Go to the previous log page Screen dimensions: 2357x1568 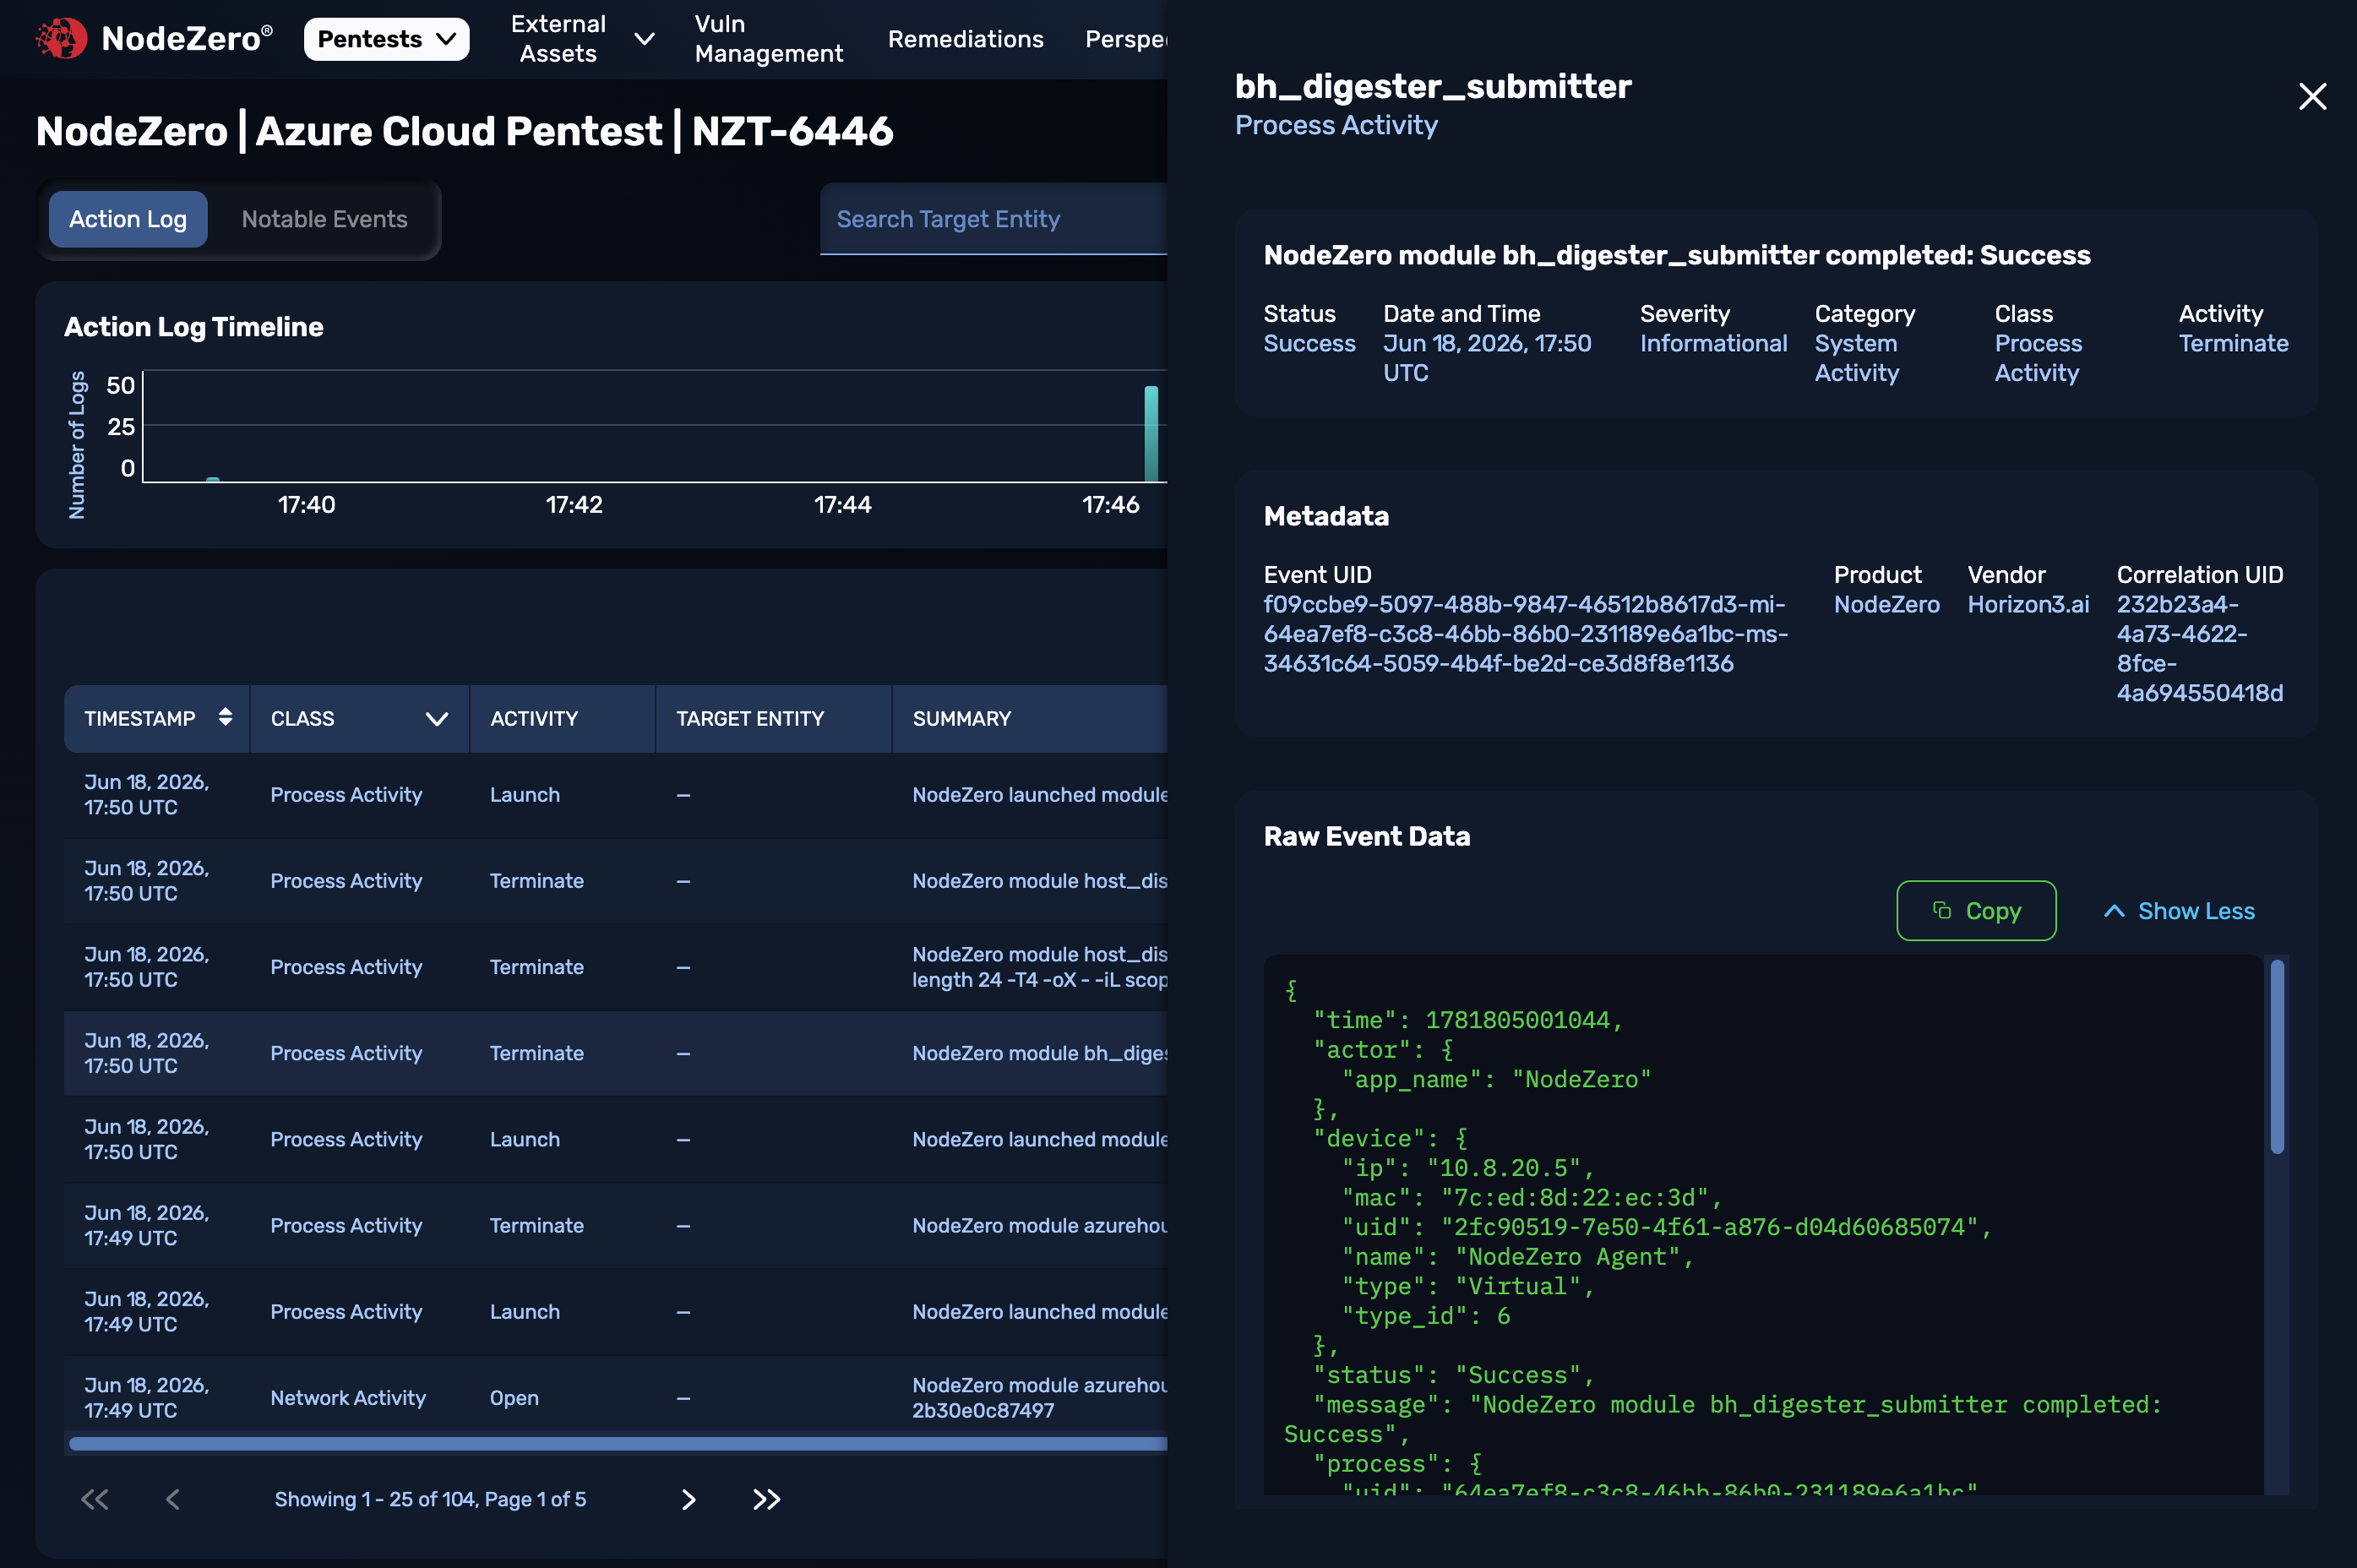coord(173,1499)
